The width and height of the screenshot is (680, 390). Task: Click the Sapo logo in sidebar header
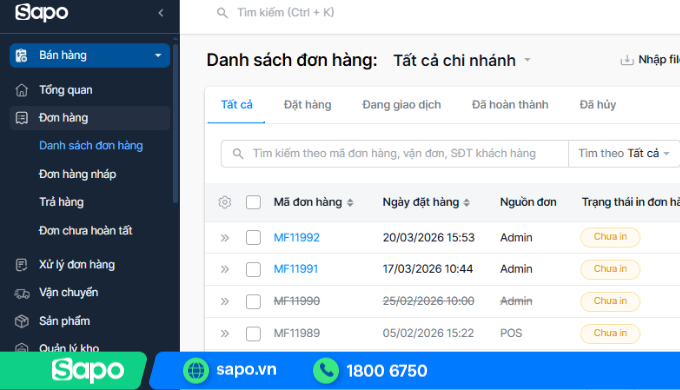coord(42,12)
